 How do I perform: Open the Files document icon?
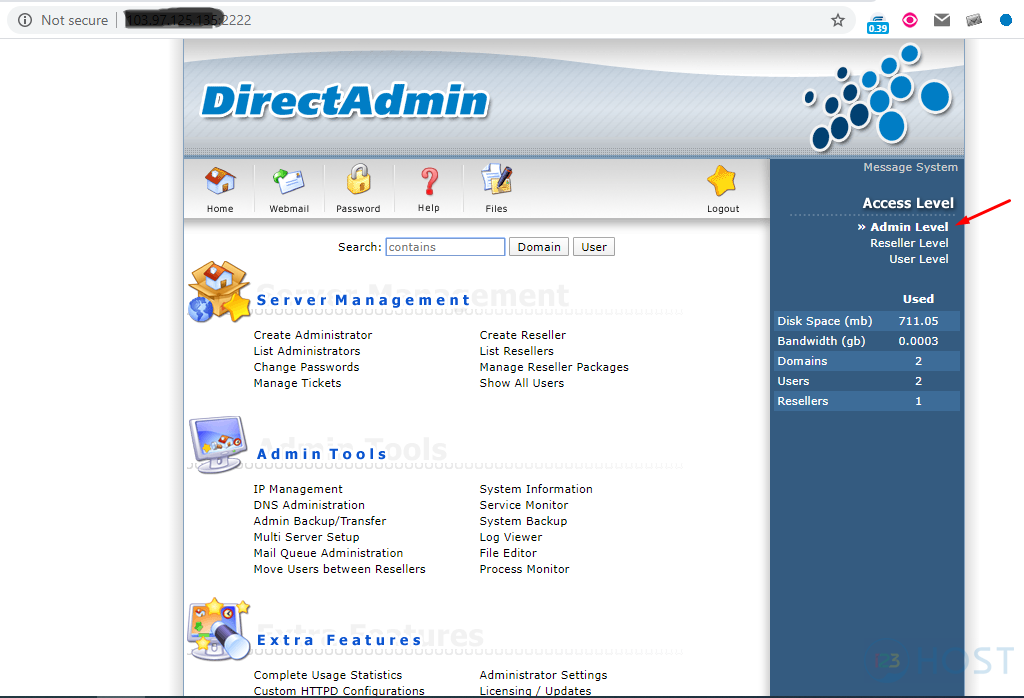[496, 180]
